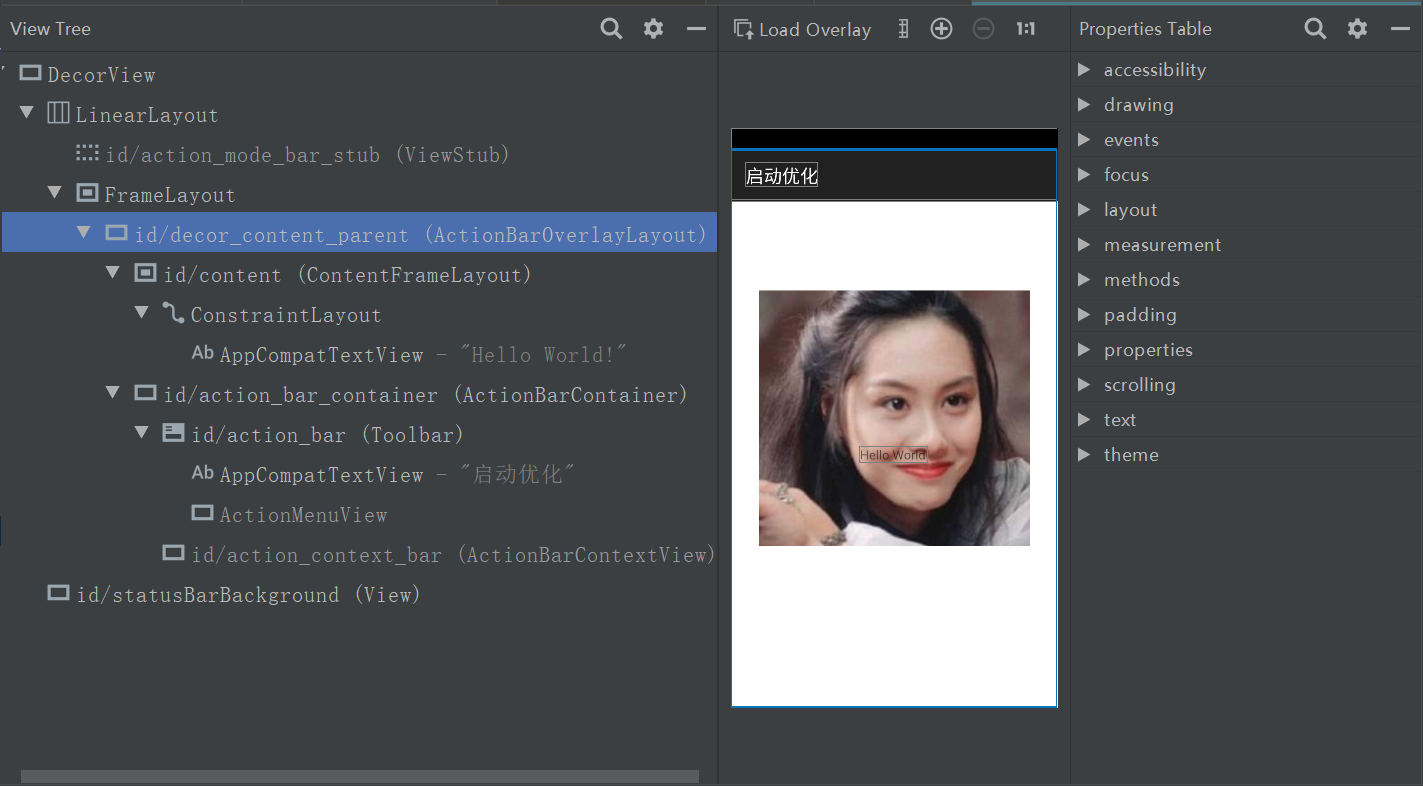Minimize the Properties Table panel

click(x=1400, y=29)
